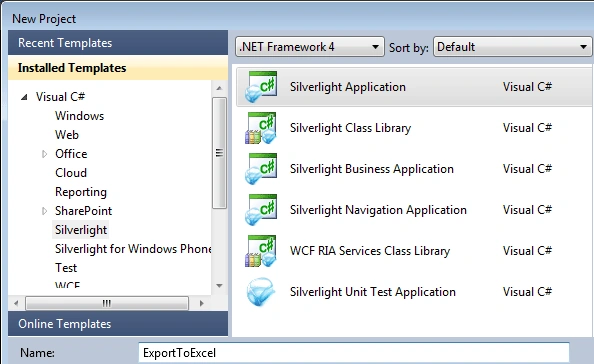Expand the SharePoint tree node

click(x=44, y=211)
